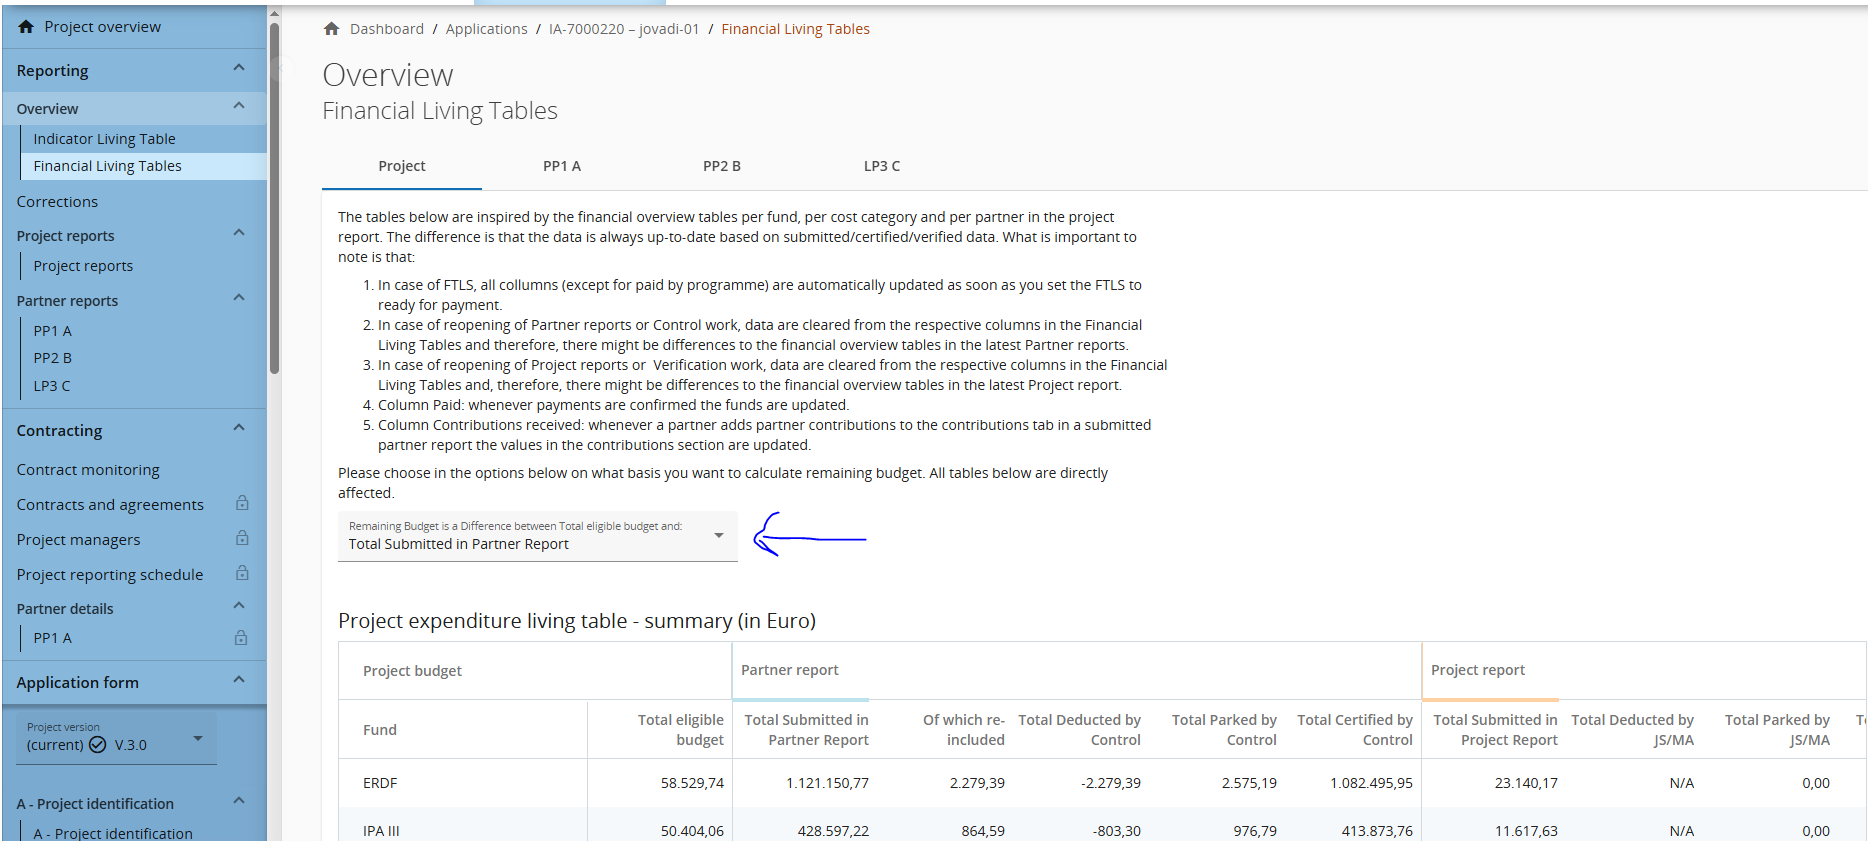Click lock icon beside Project reporting schedule
The image size is (1868, 841).
click(242, 574)
